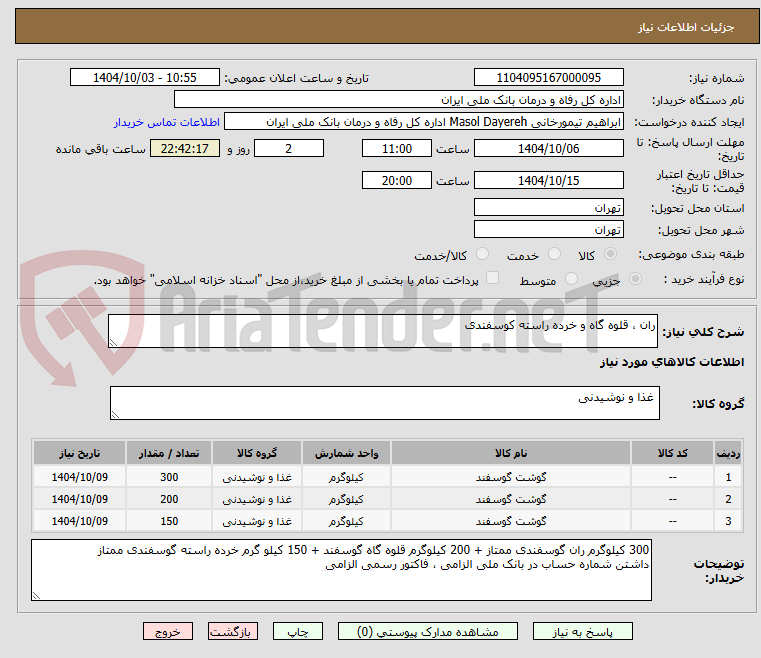
Task: Click the price validity date 1404/10/15
Action: (548, 181)
